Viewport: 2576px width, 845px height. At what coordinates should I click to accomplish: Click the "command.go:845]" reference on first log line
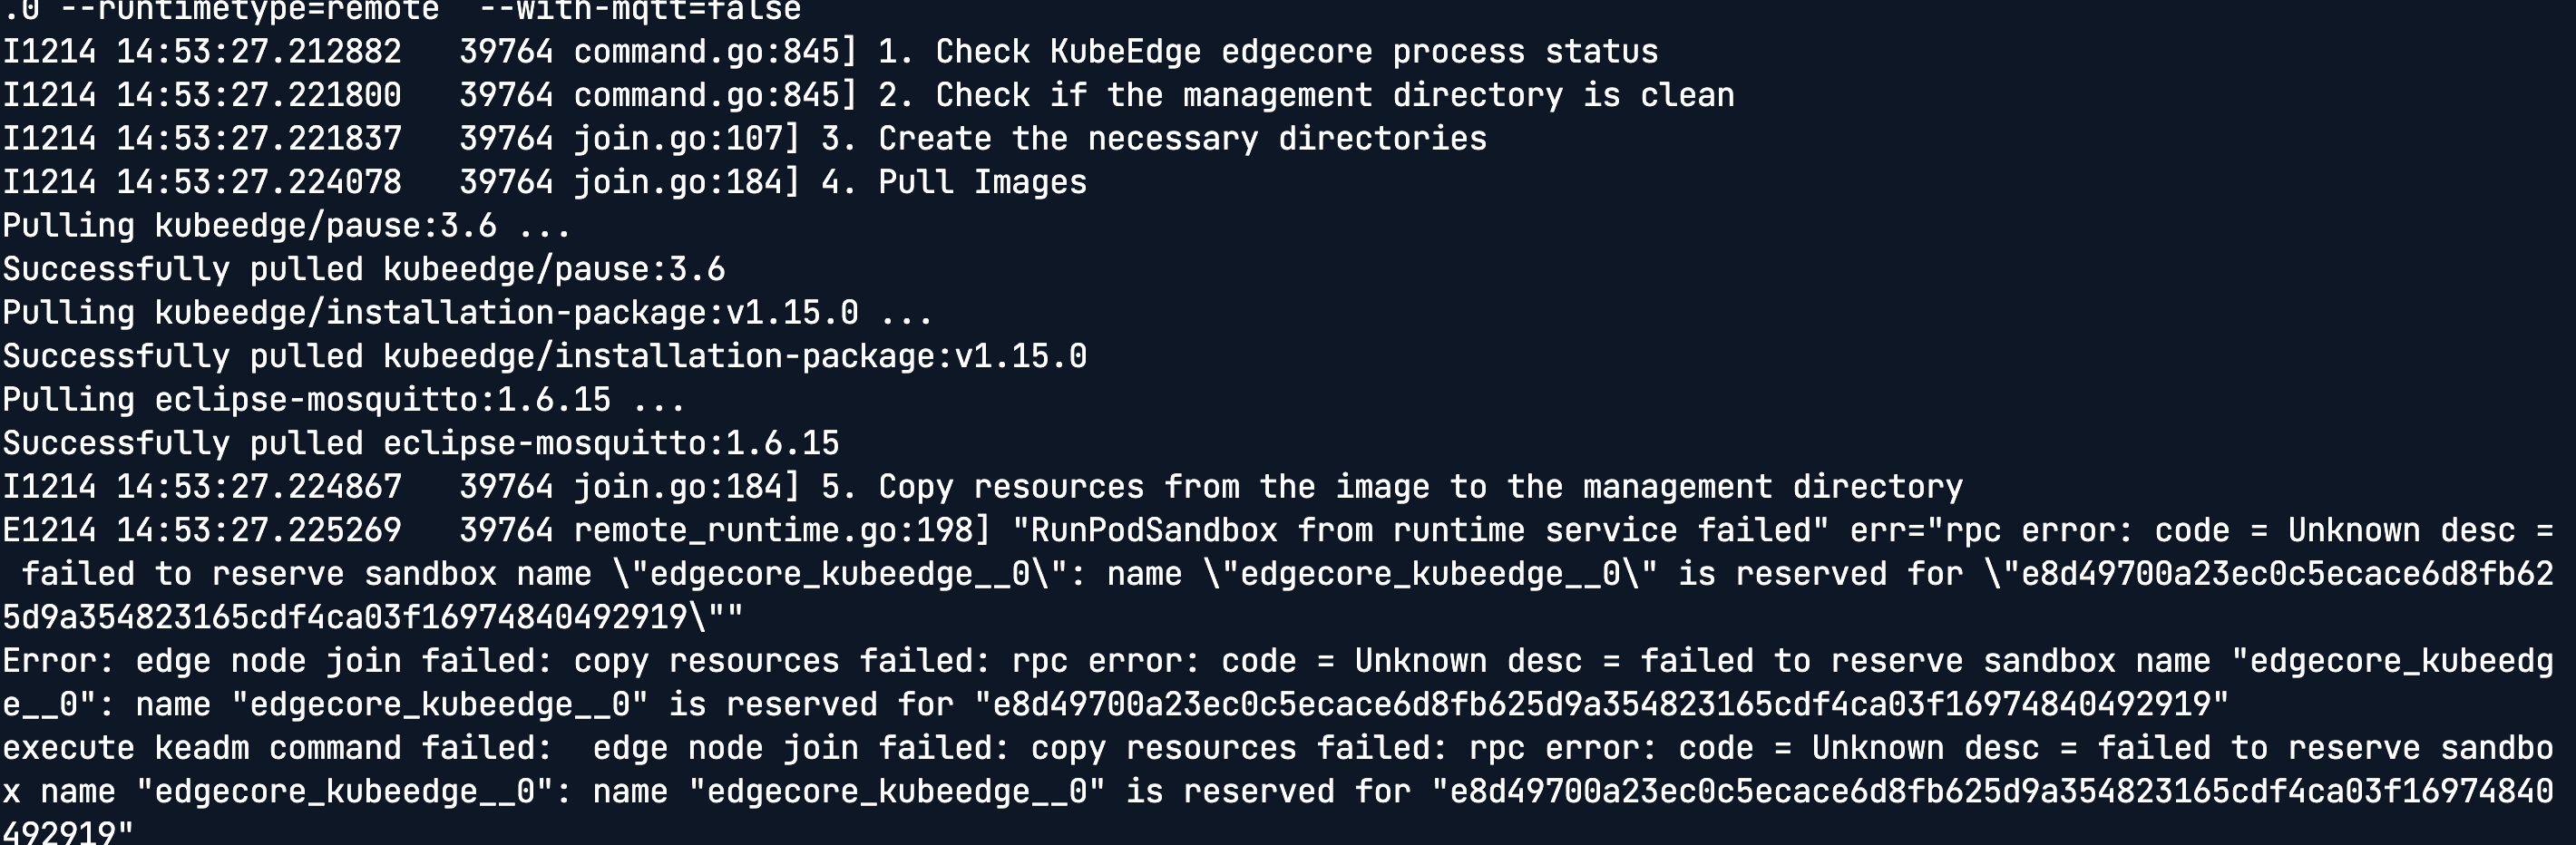click(715, 52)
